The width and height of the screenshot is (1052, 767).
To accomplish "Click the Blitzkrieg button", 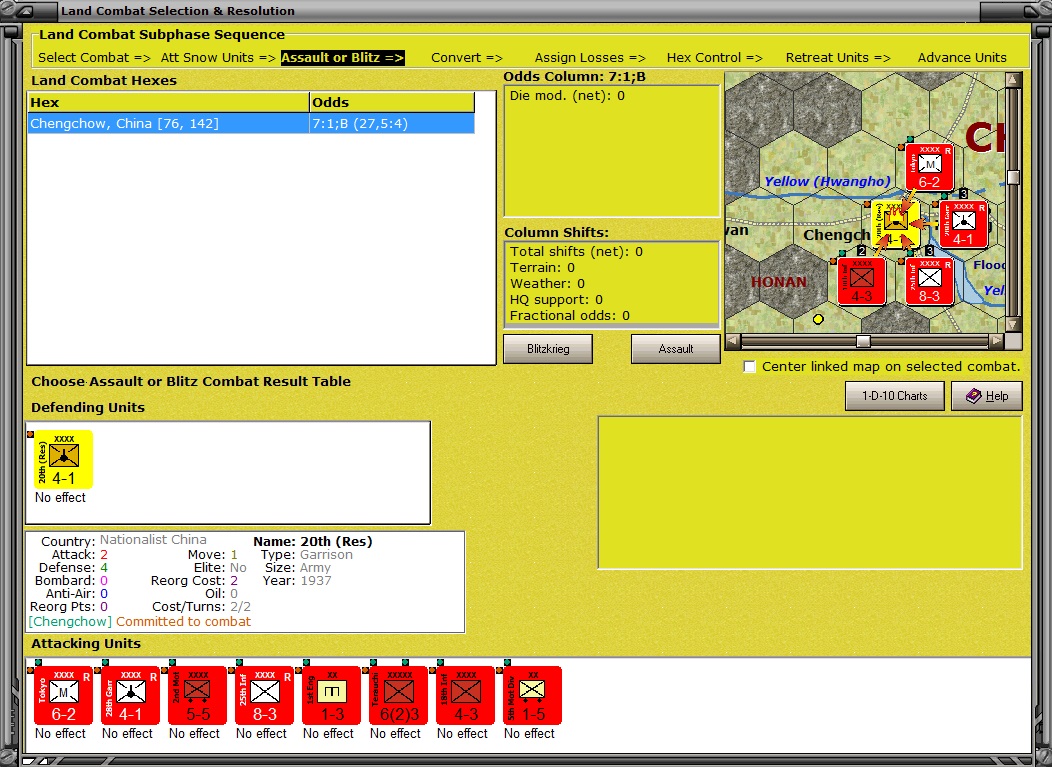I will click(x=548, y=349).
